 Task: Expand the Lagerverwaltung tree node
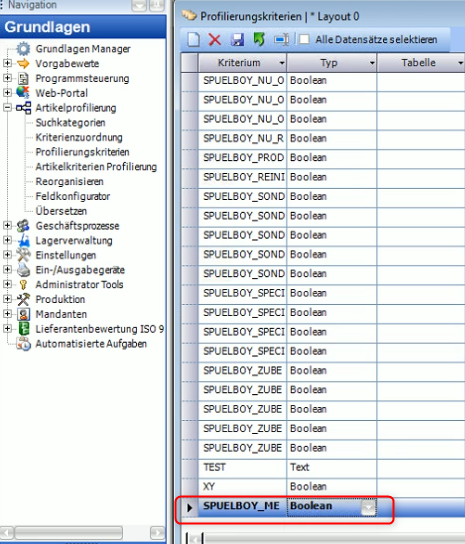(7, 240)
